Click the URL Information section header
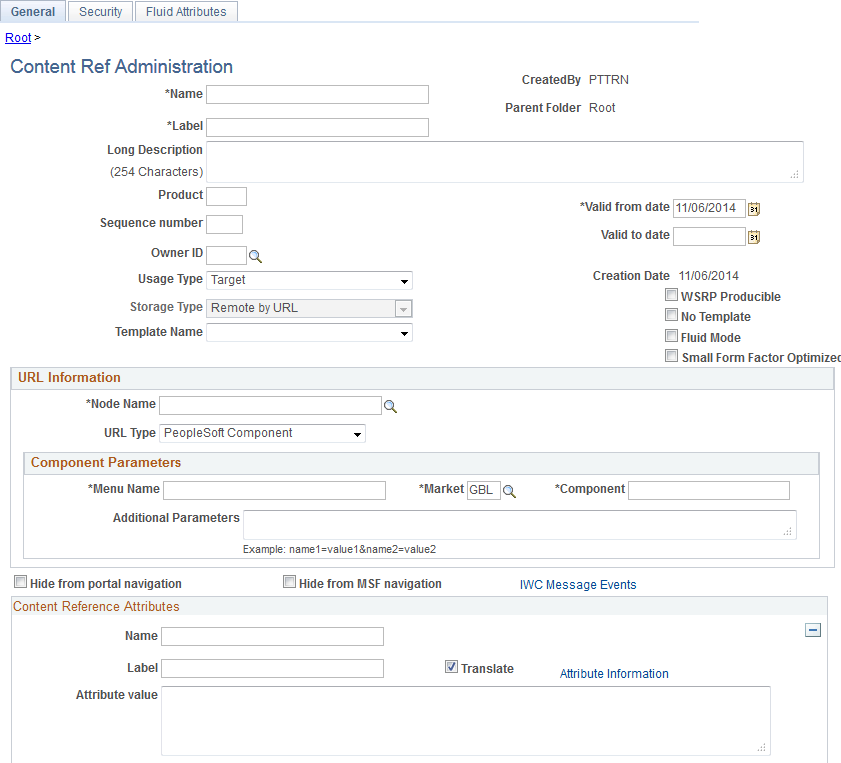 (x=422, y=378)
